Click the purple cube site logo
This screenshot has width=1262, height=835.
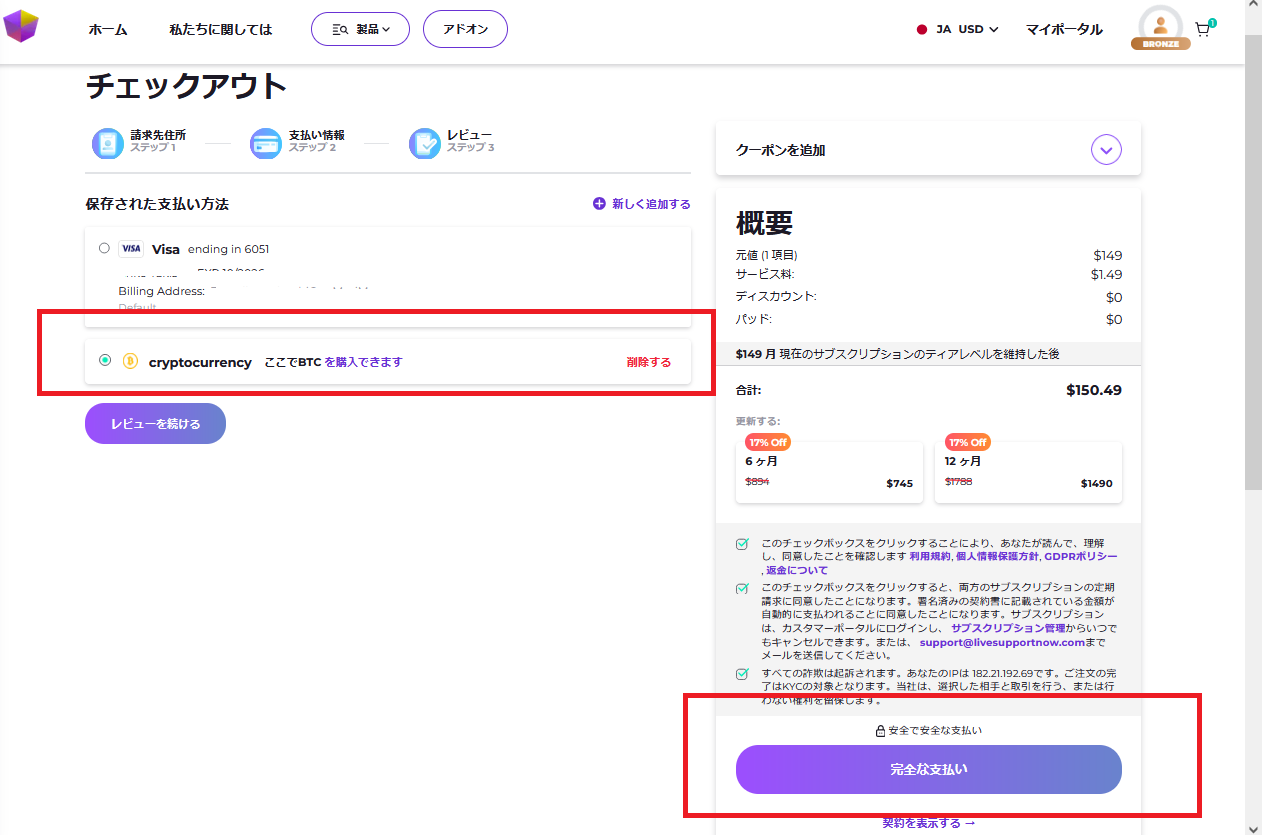[x=20, y=26]
